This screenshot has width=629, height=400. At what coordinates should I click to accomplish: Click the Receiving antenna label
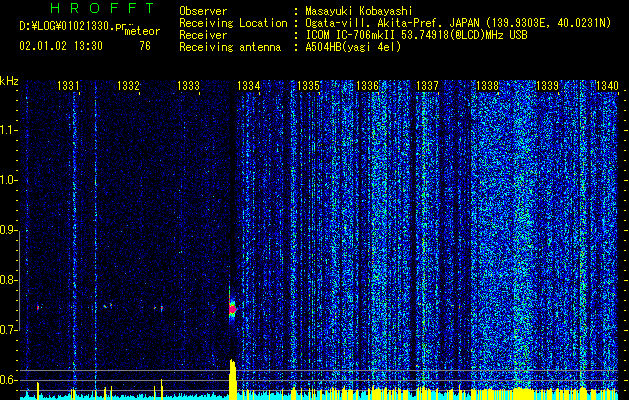[230, 47]
